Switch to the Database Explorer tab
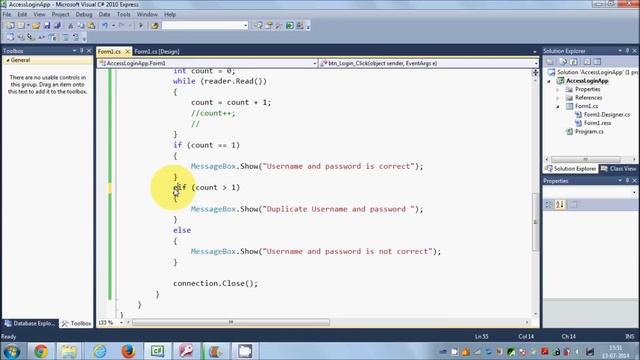Image resolution: width=640 pixels, height=360 pixels. pyautogui.click(x=30, y=323)
